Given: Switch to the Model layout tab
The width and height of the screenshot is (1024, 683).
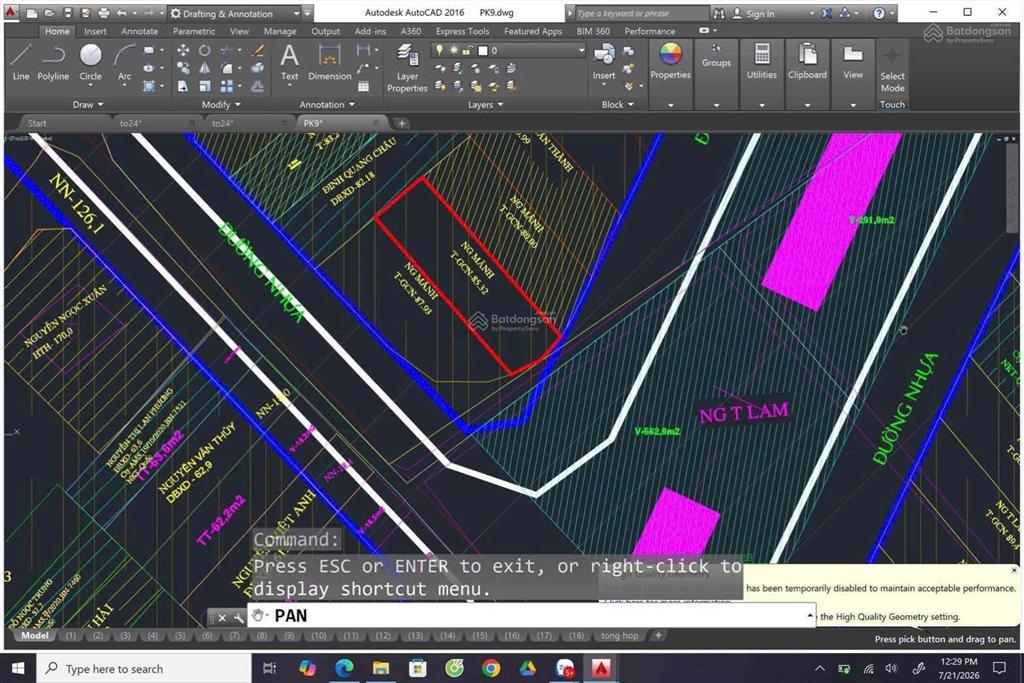Looking at the screenshot, I should pos(35,635).
